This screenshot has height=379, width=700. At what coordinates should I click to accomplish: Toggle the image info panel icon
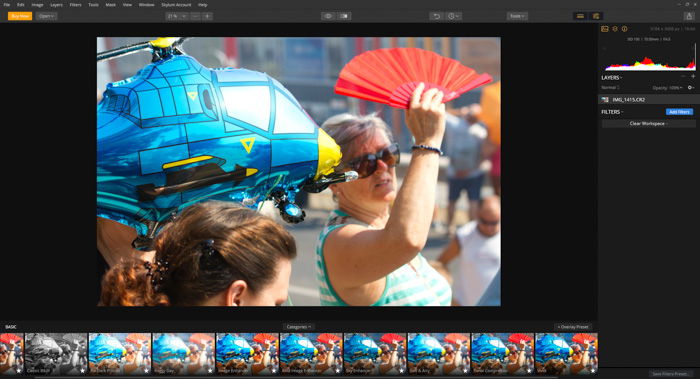pyautogui.click(x=625, y=29)
